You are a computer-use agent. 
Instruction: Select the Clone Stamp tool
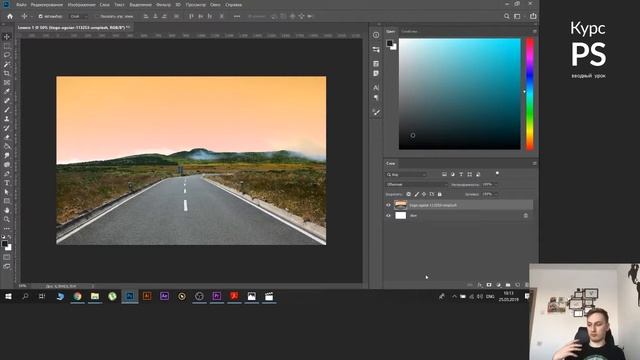click(x=7, y=119)
